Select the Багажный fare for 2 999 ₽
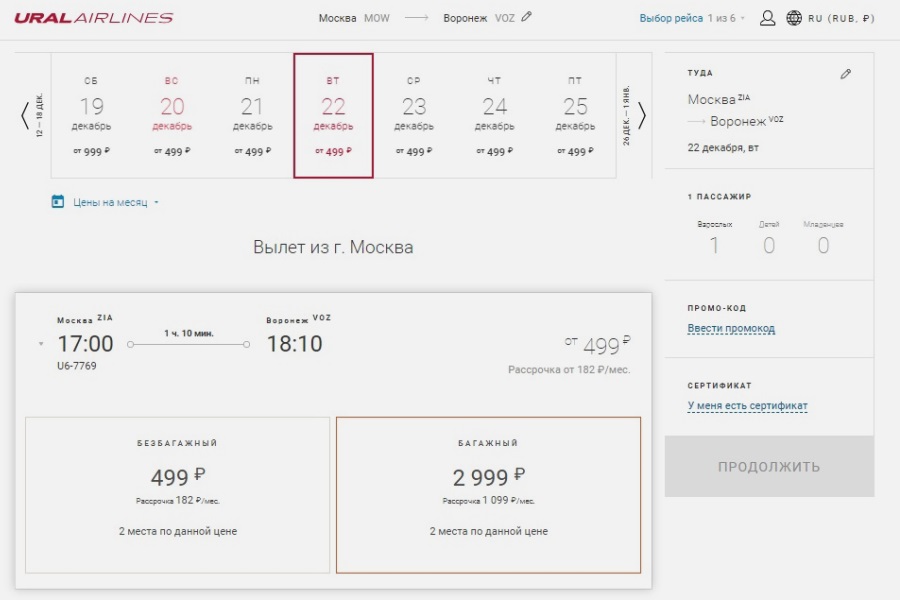Screen dimensions: 900x600 click(x=488, y=494)
